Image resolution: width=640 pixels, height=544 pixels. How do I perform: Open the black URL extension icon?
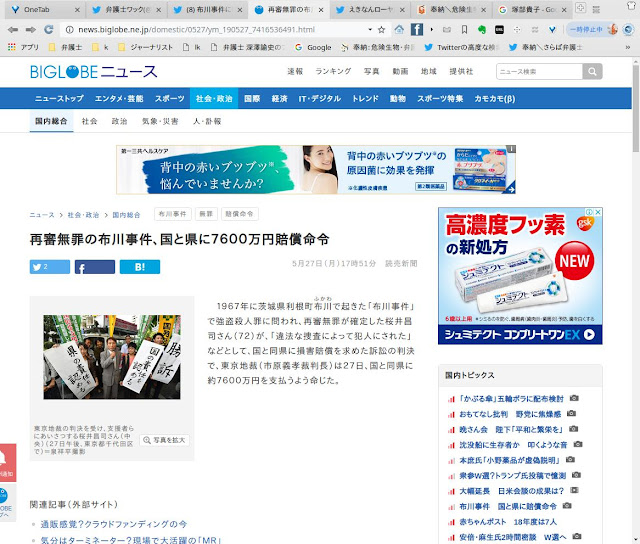tap(499, 29)
